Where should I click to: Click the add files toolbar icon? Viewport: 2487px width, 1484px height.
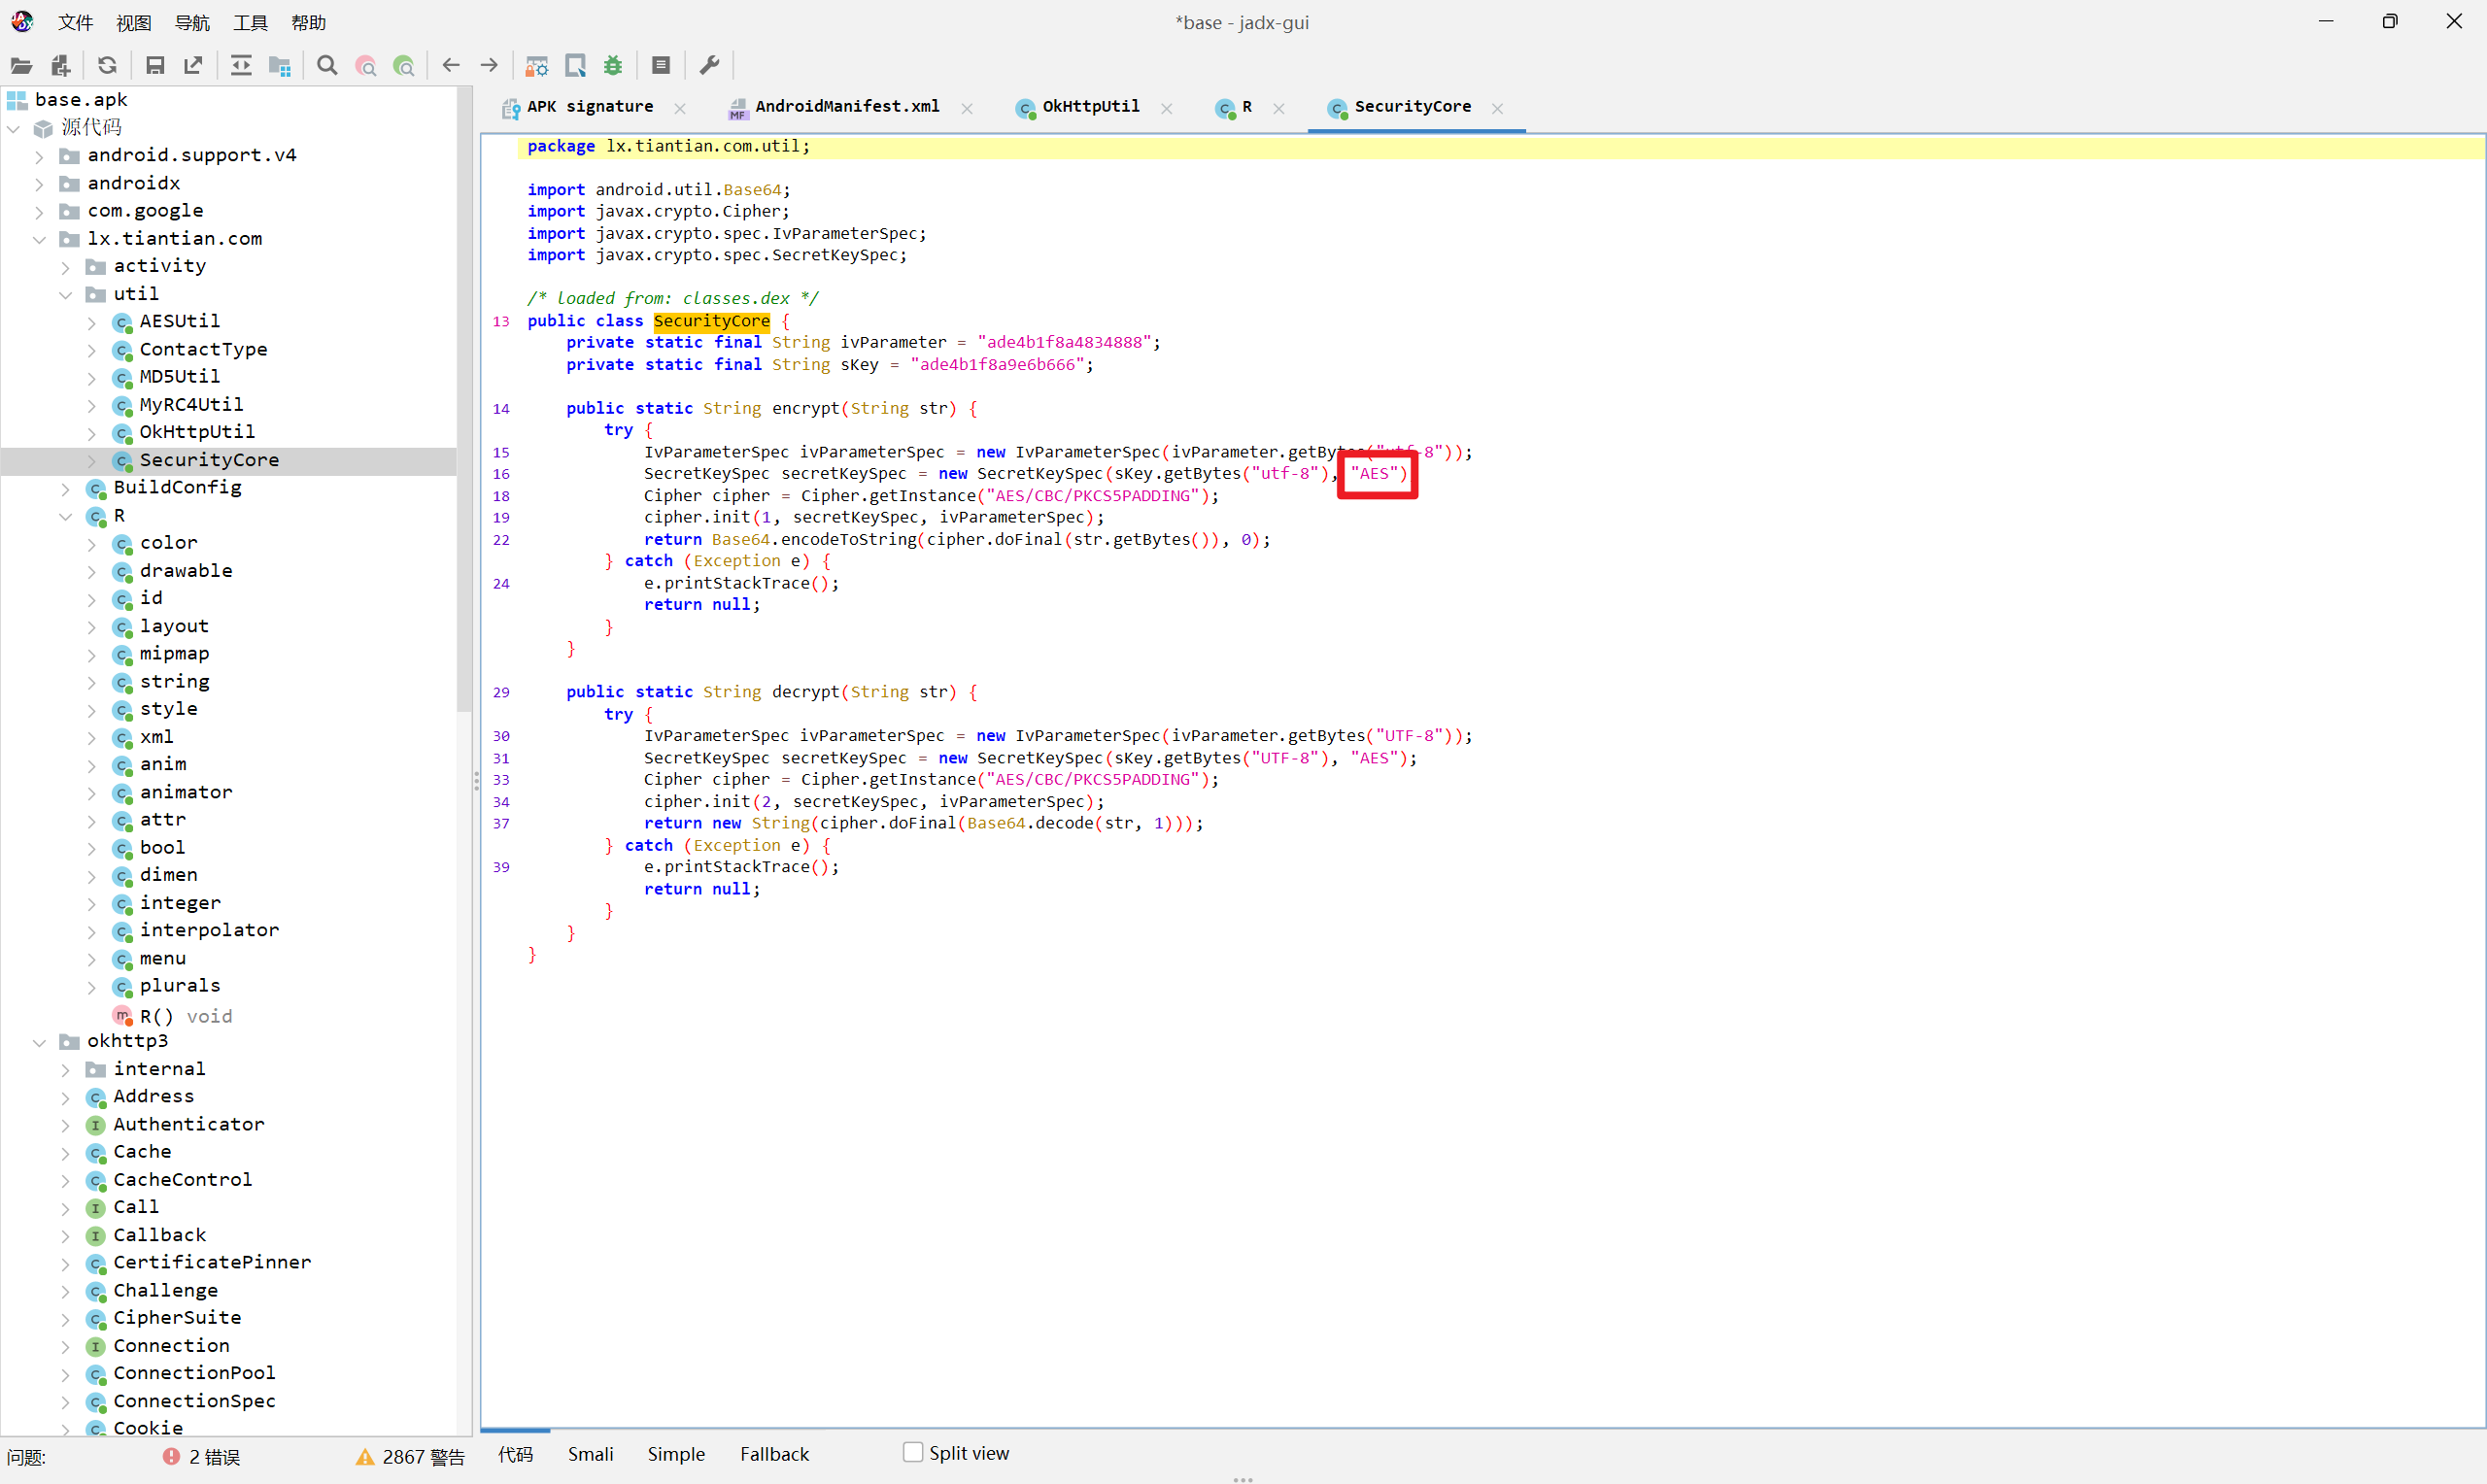[60, 66]
